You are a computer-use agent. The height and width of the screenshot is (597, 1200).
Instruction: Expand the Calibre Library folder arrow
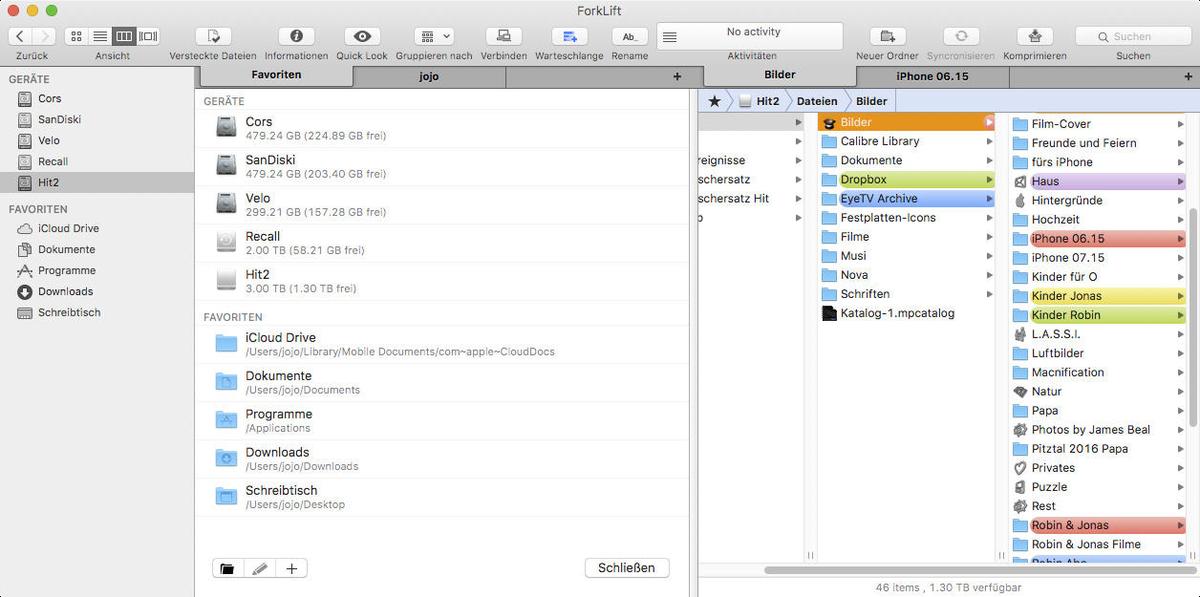pos(989,141)
